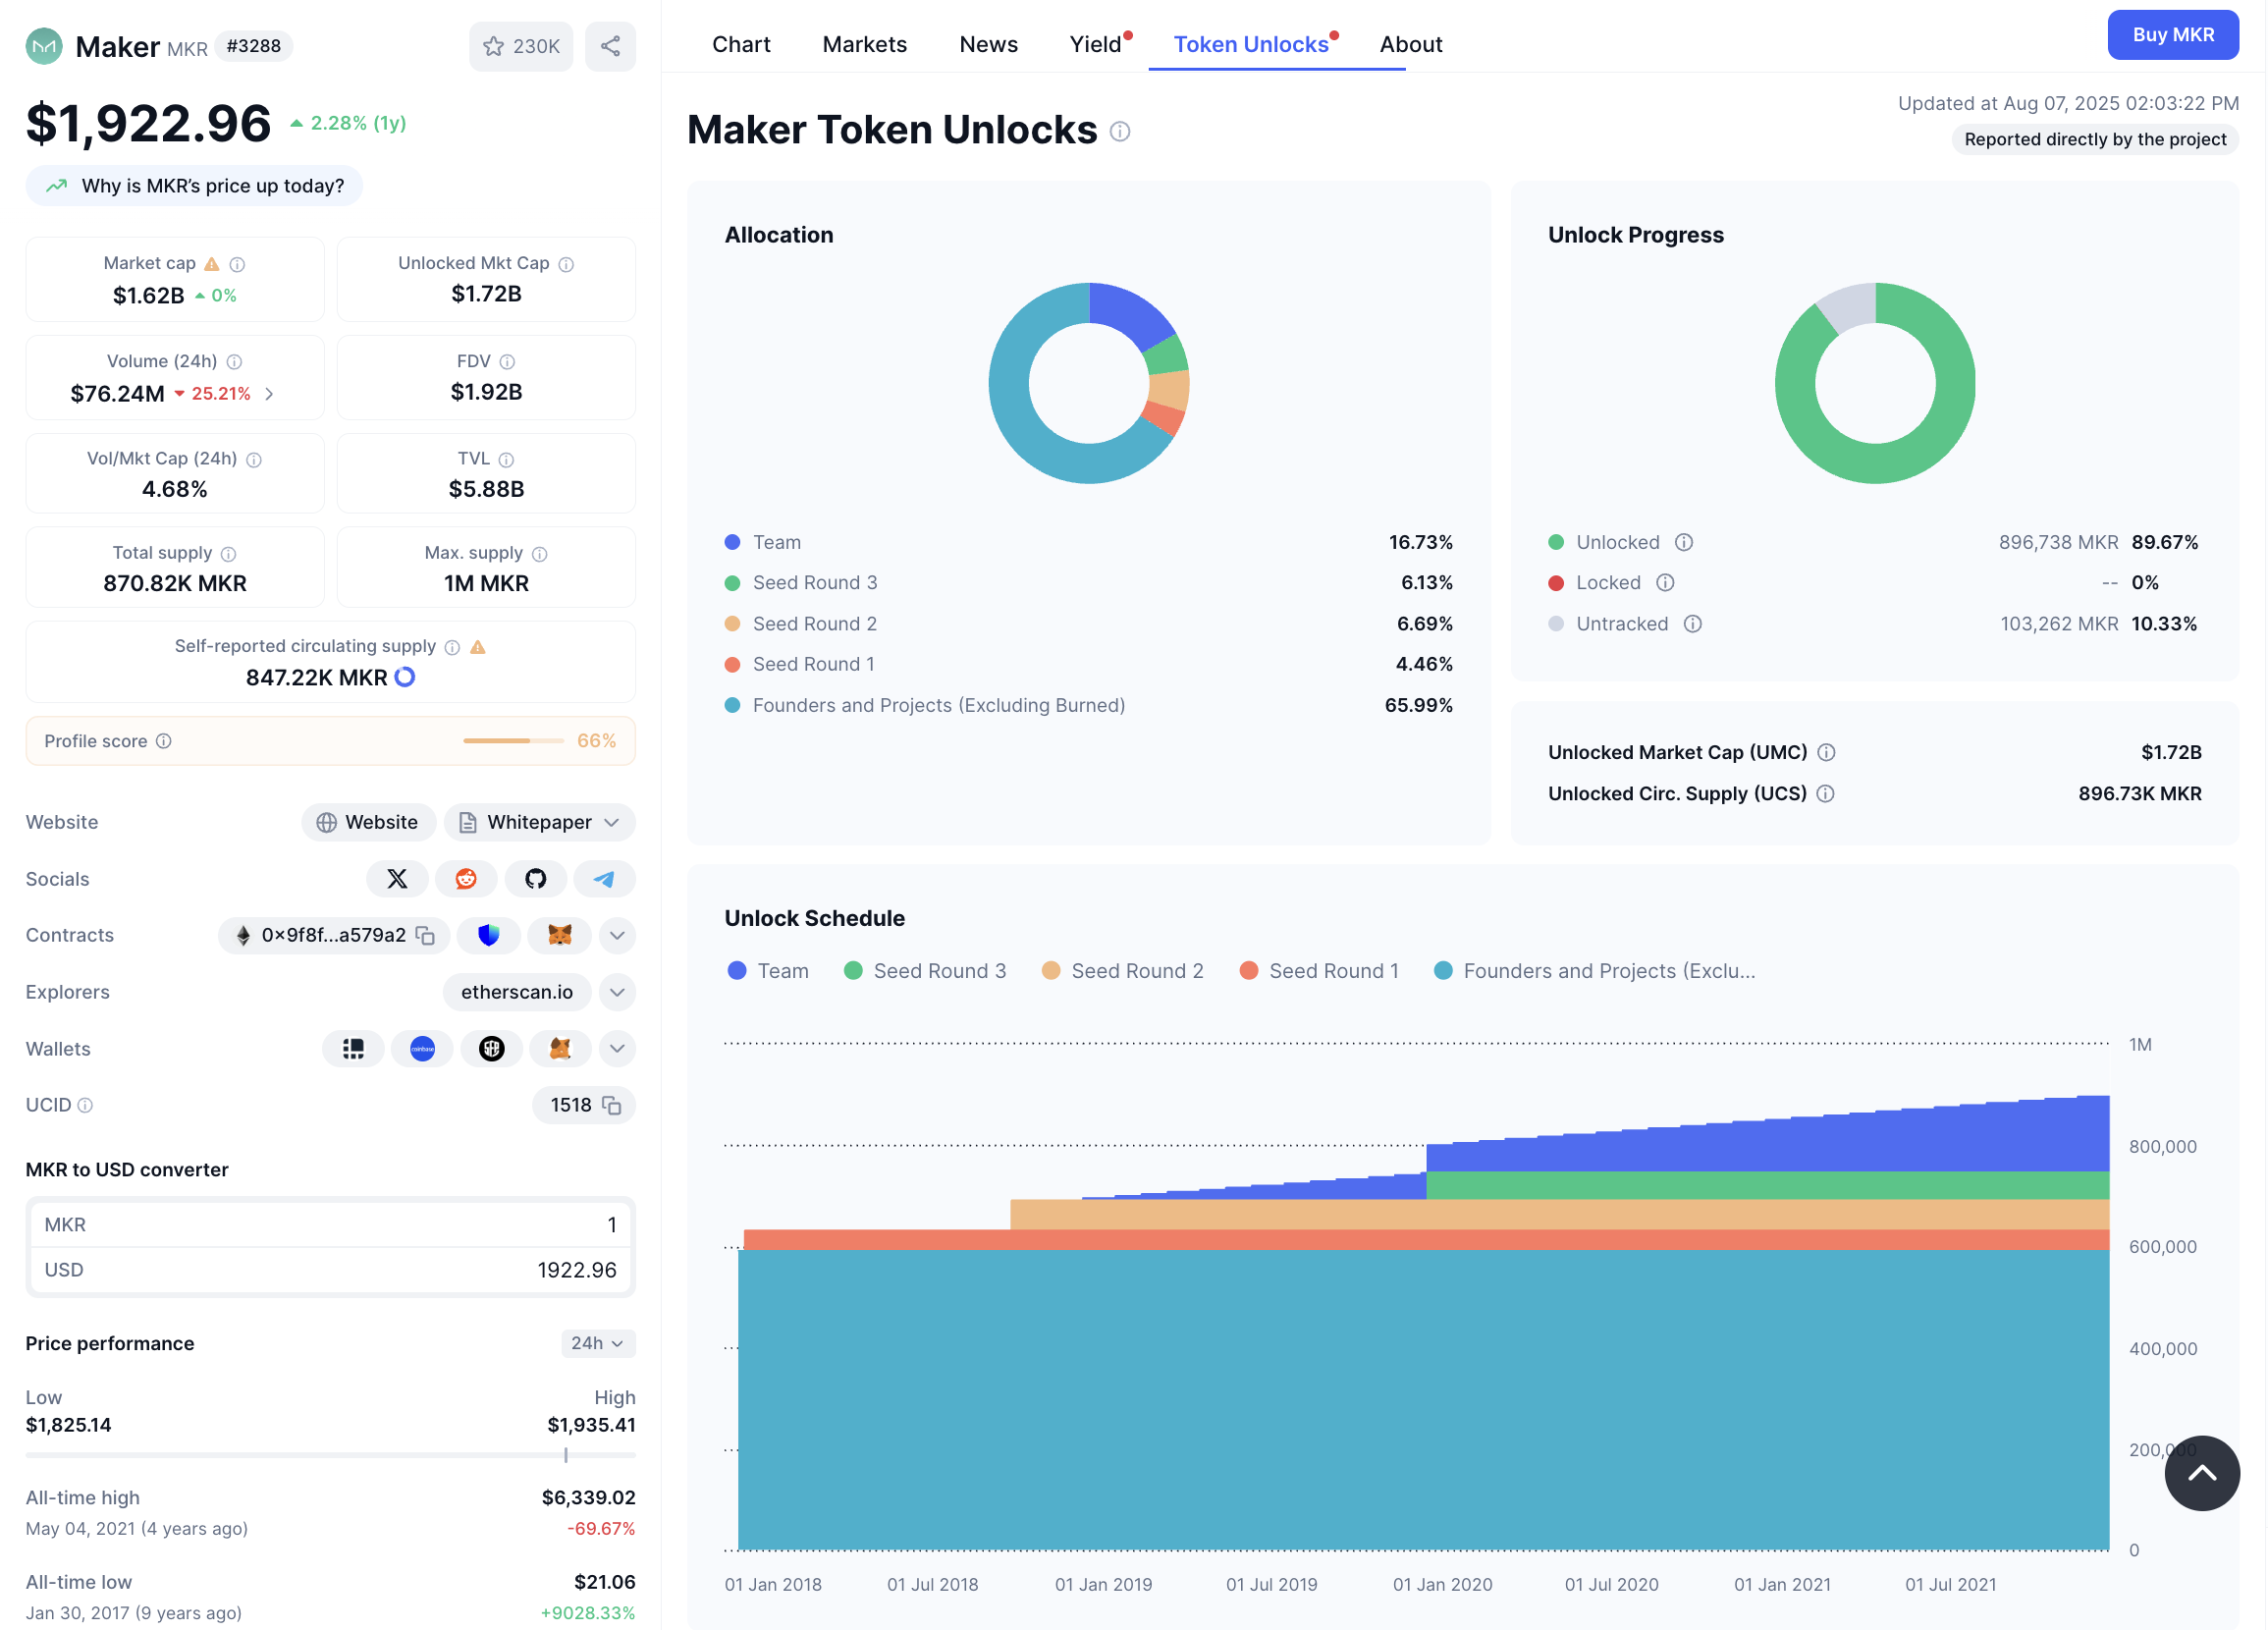Switch to the News tab

tap(988, 44)
